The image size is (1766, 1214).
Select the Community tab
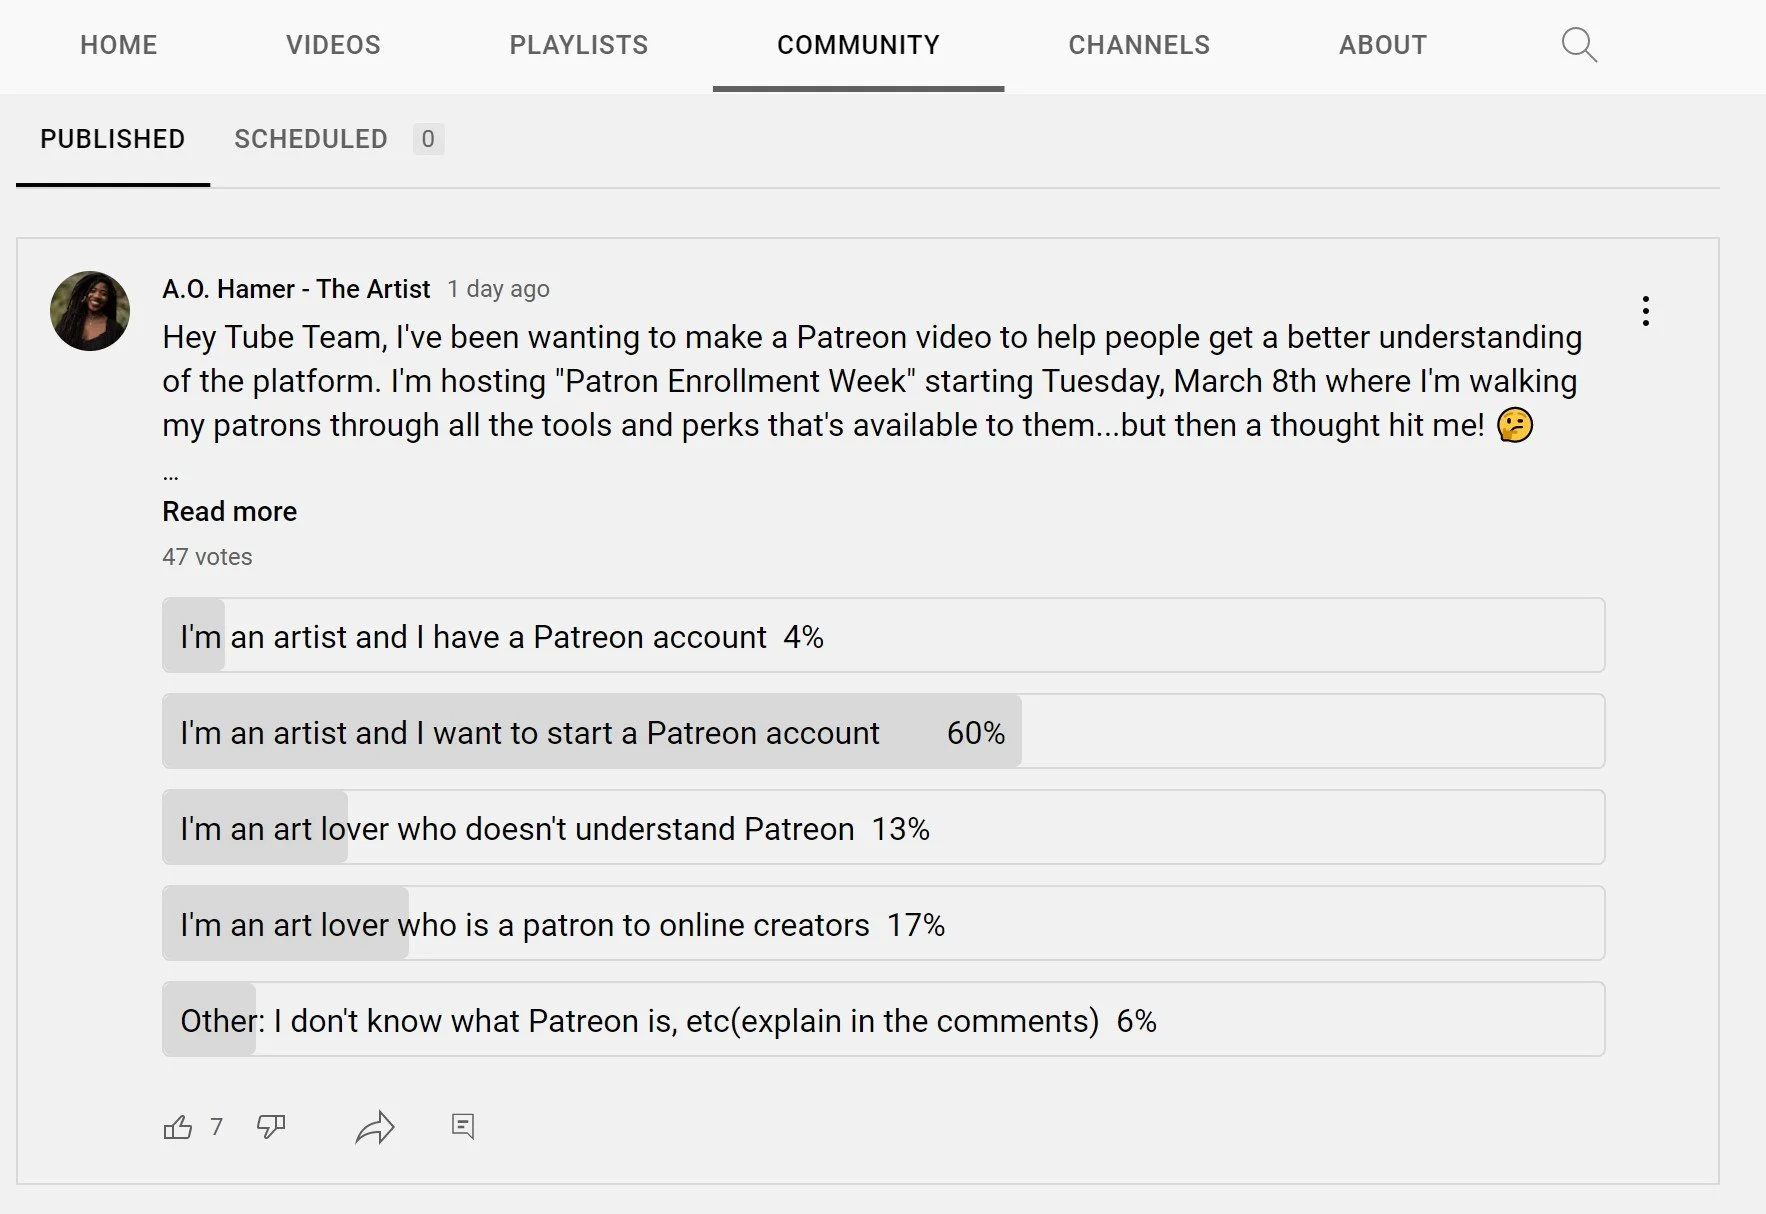[x=858, y=45]
